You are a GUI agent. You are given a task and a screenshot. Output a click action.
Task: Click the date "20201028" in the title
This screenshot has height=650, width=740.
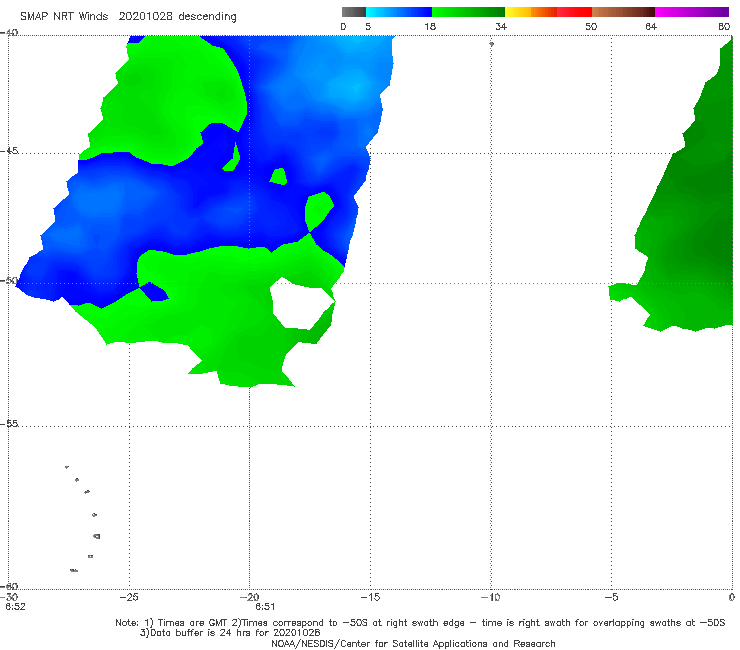[144, 17]
